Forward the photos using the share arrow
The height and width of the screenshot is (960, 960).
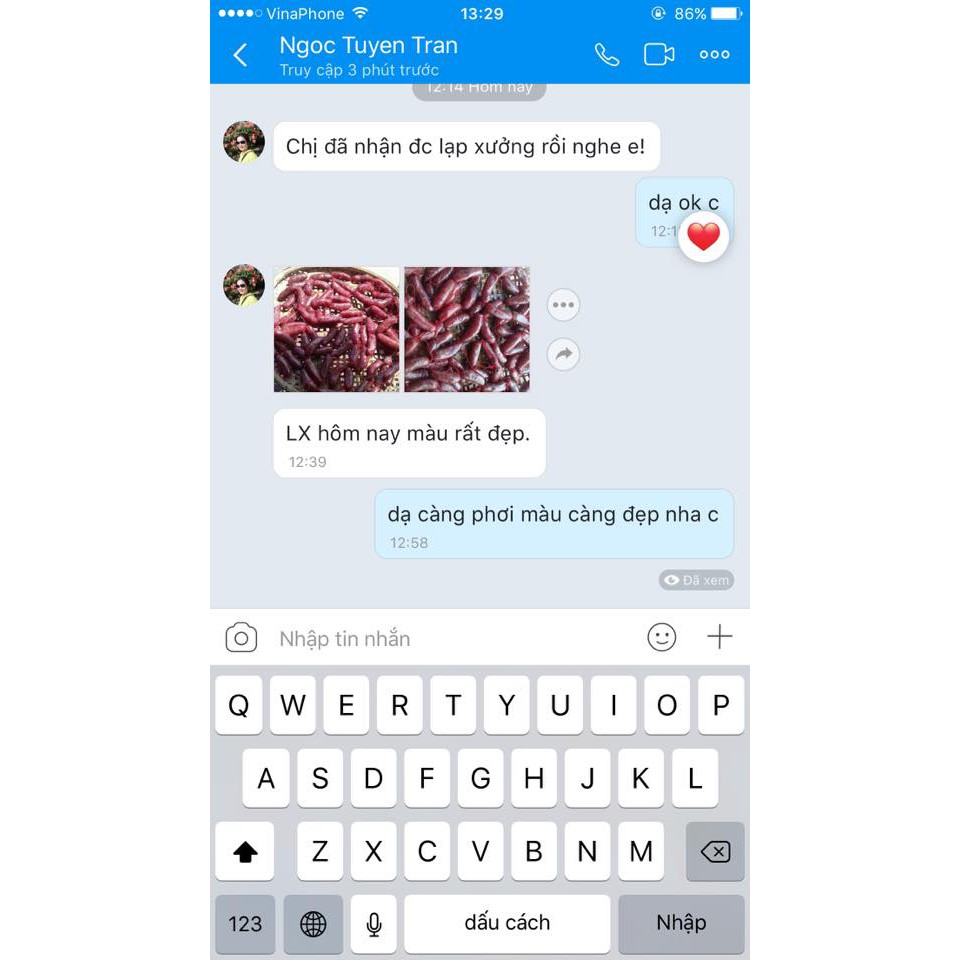click(563, 354)
